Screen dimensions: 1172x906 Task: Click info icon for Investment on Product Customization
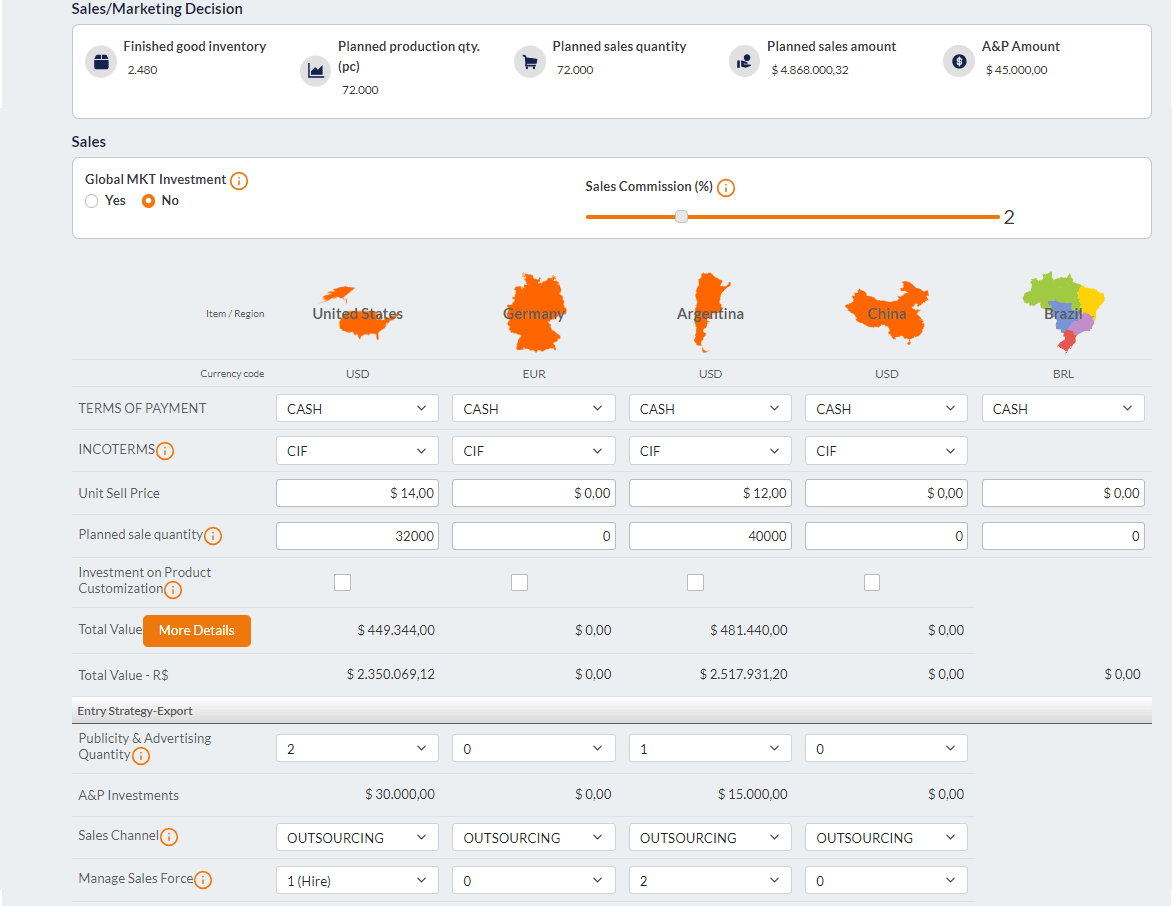coord(173,590)
